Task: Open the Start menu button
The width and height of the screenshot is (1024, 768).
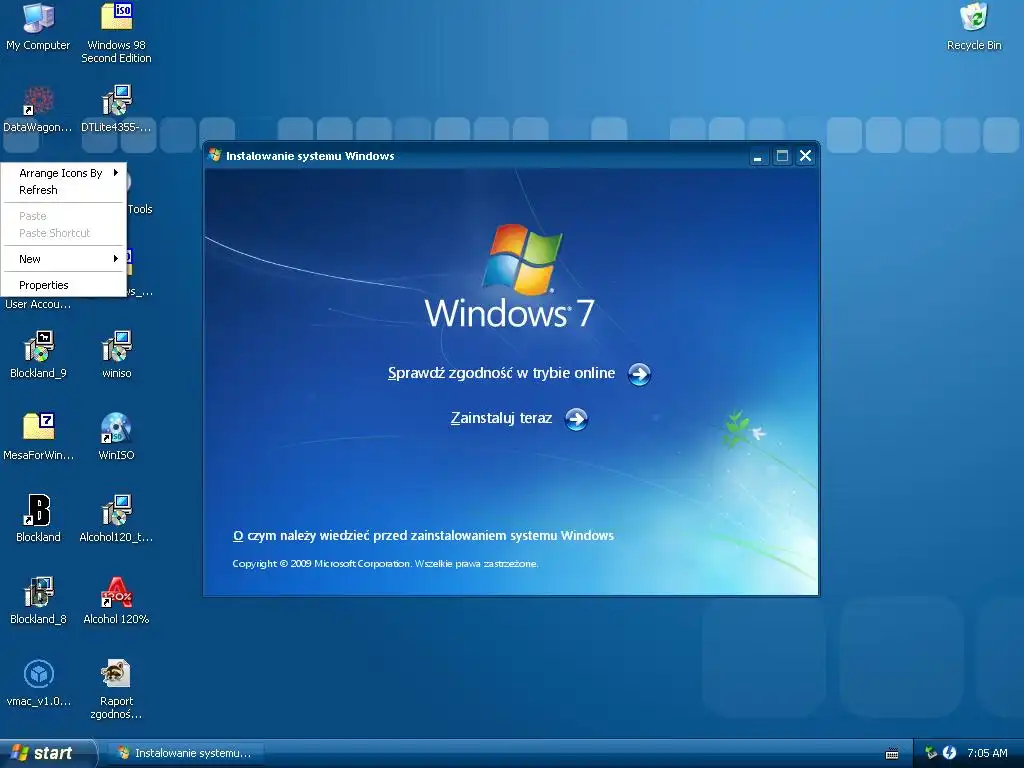Action: tap(47, 753)
